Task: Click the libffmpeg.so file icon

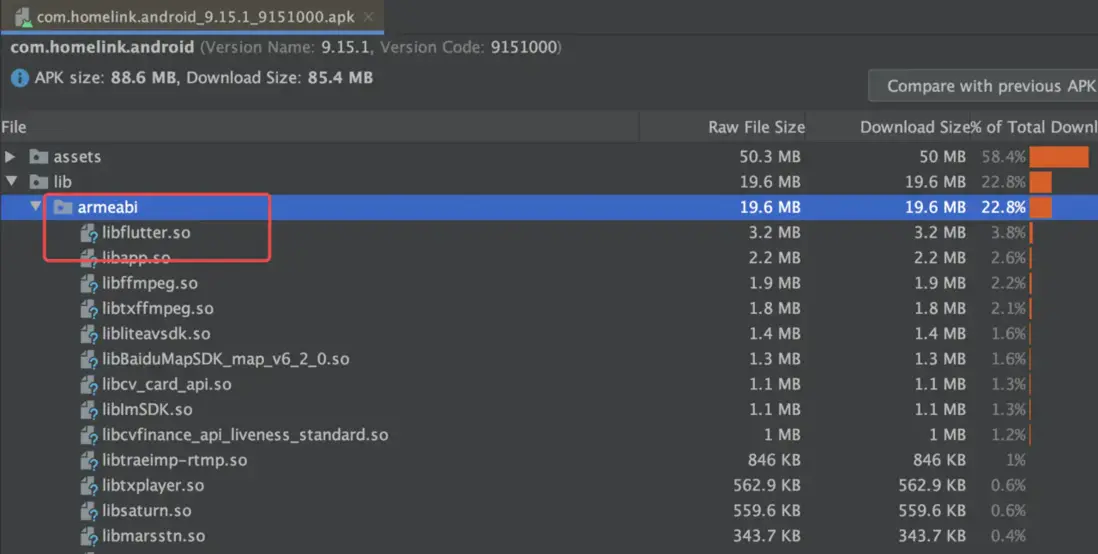Action: (x=88, y=284)
